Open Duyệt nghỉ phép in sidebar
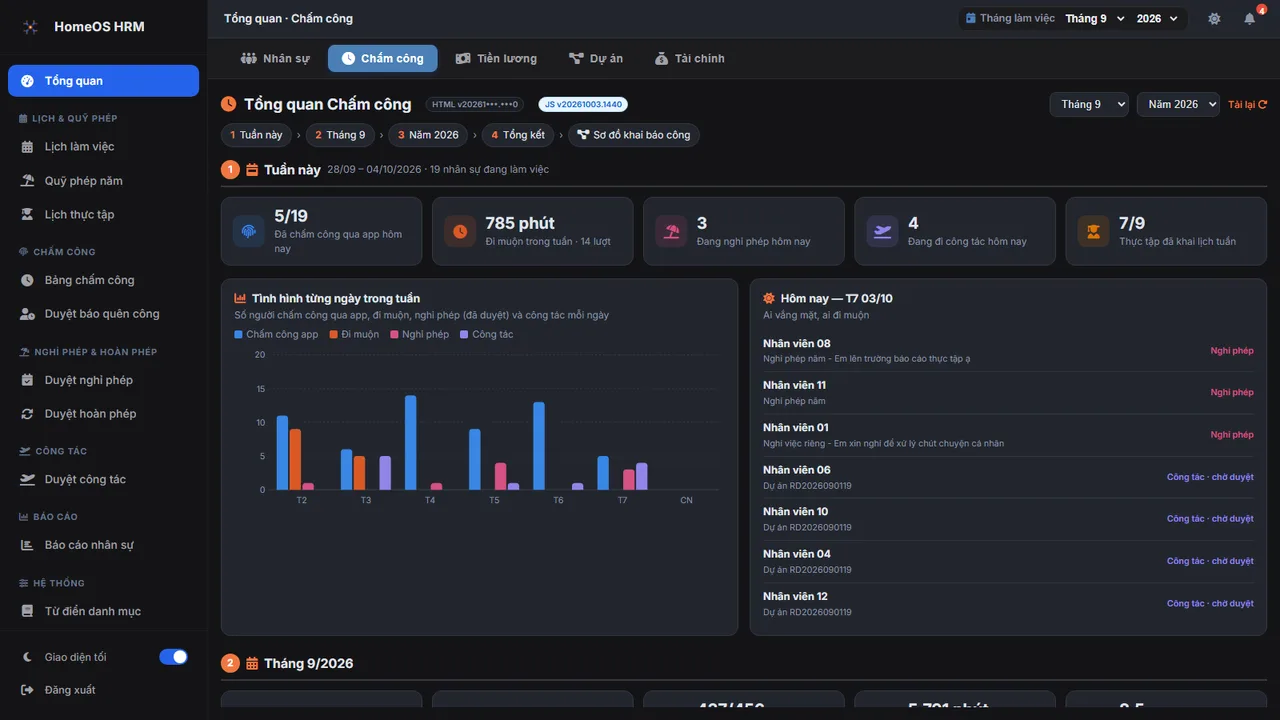This screenshot has height=720, width=1280. tap(104, 380)
